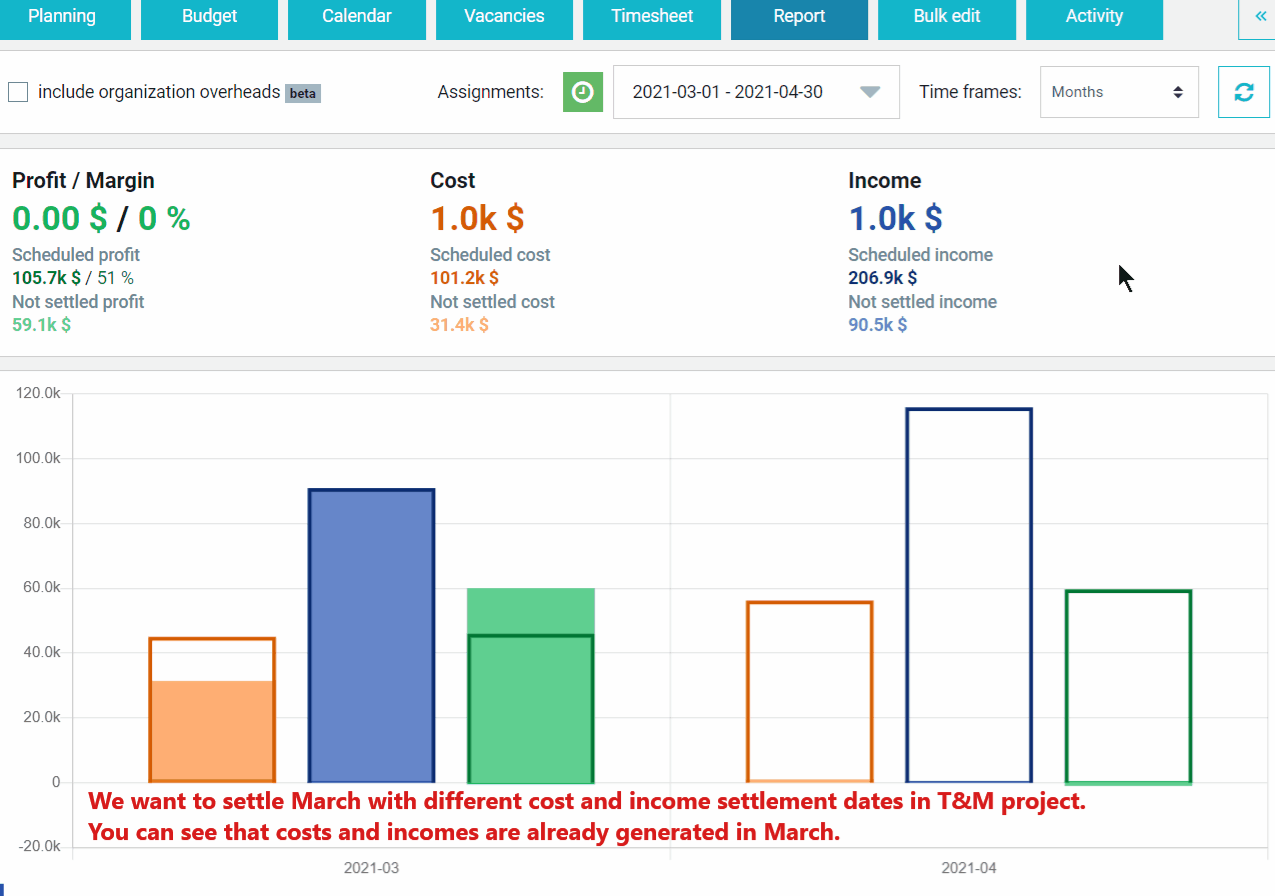Click the refresh report icon button
This screenshot has width=1275, height=896.
click(1243, 92)
